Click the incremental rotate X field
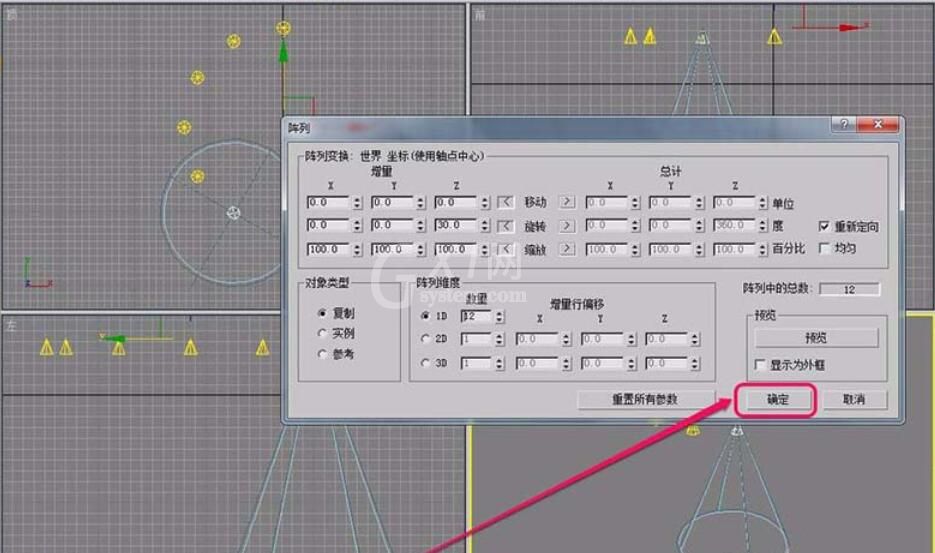The height and width of the screenshot is (553, 935). pos(329,225)
